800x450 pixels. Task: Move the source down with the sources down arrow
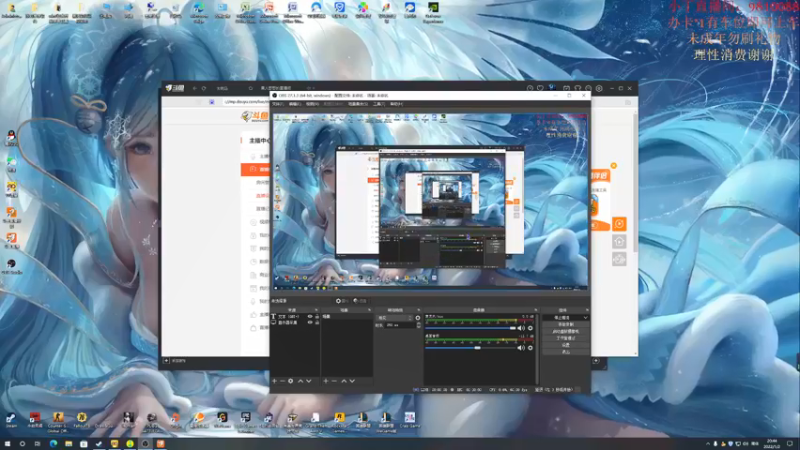(x=309, y=381)
